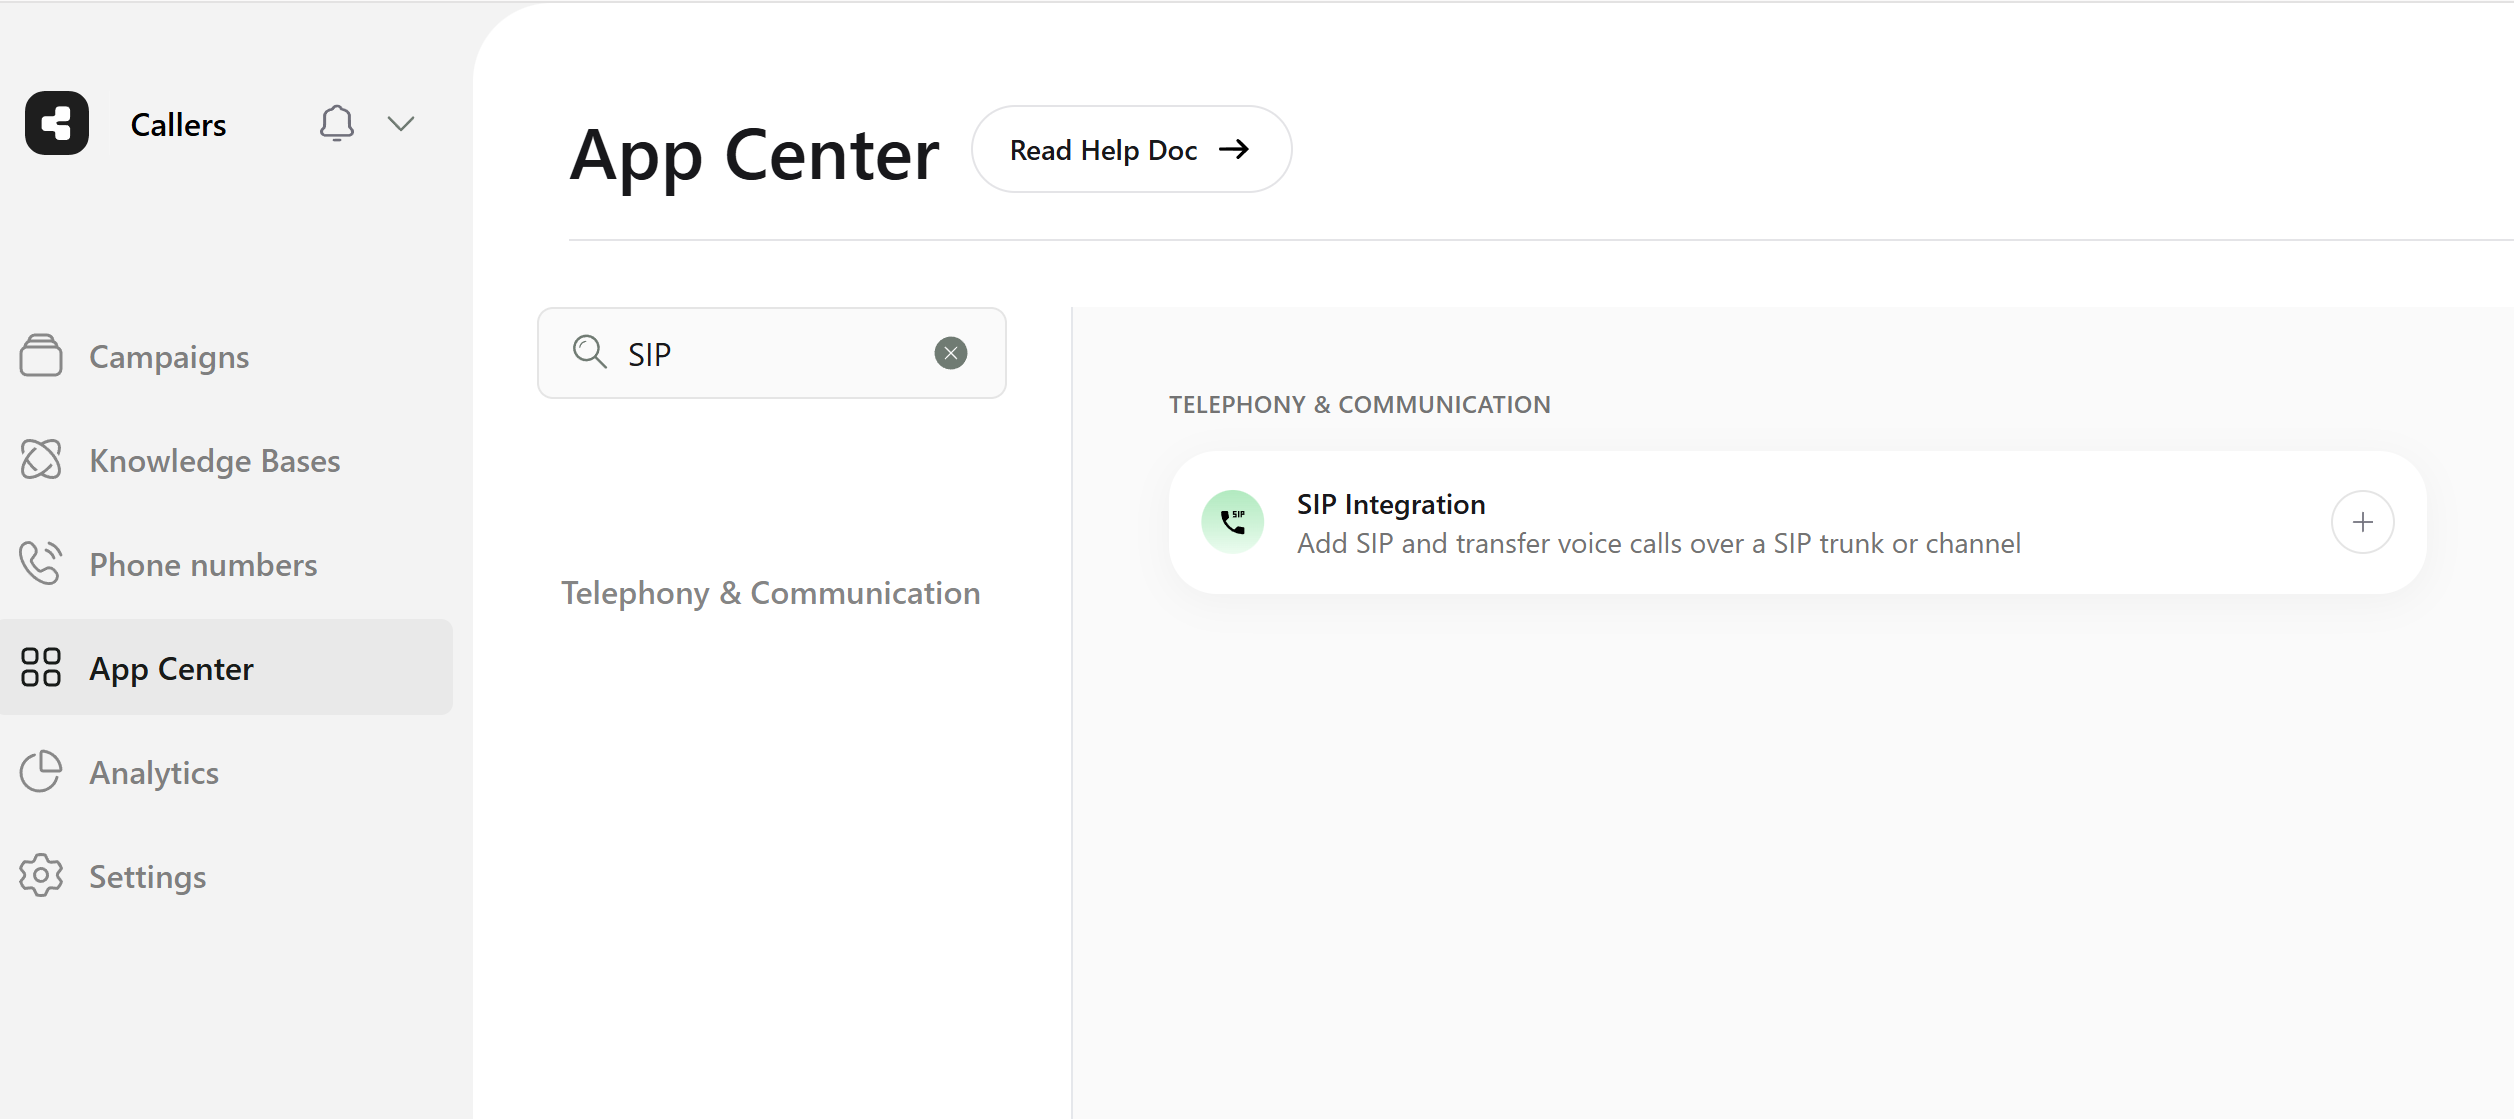Viewport: 2514px width, 1119px height.
Task: Select Telephony & Communication category filter
Action: click(x=770, y=593)
